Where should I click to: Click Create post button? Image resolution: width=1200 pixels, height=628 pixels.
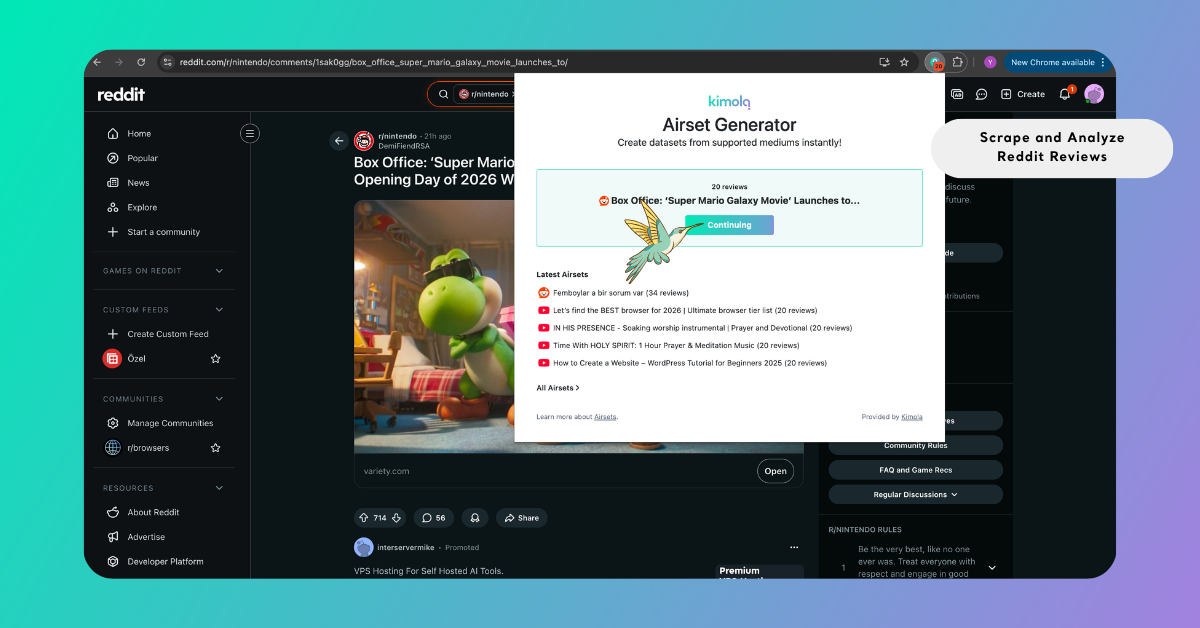(x=1023, y=94)
